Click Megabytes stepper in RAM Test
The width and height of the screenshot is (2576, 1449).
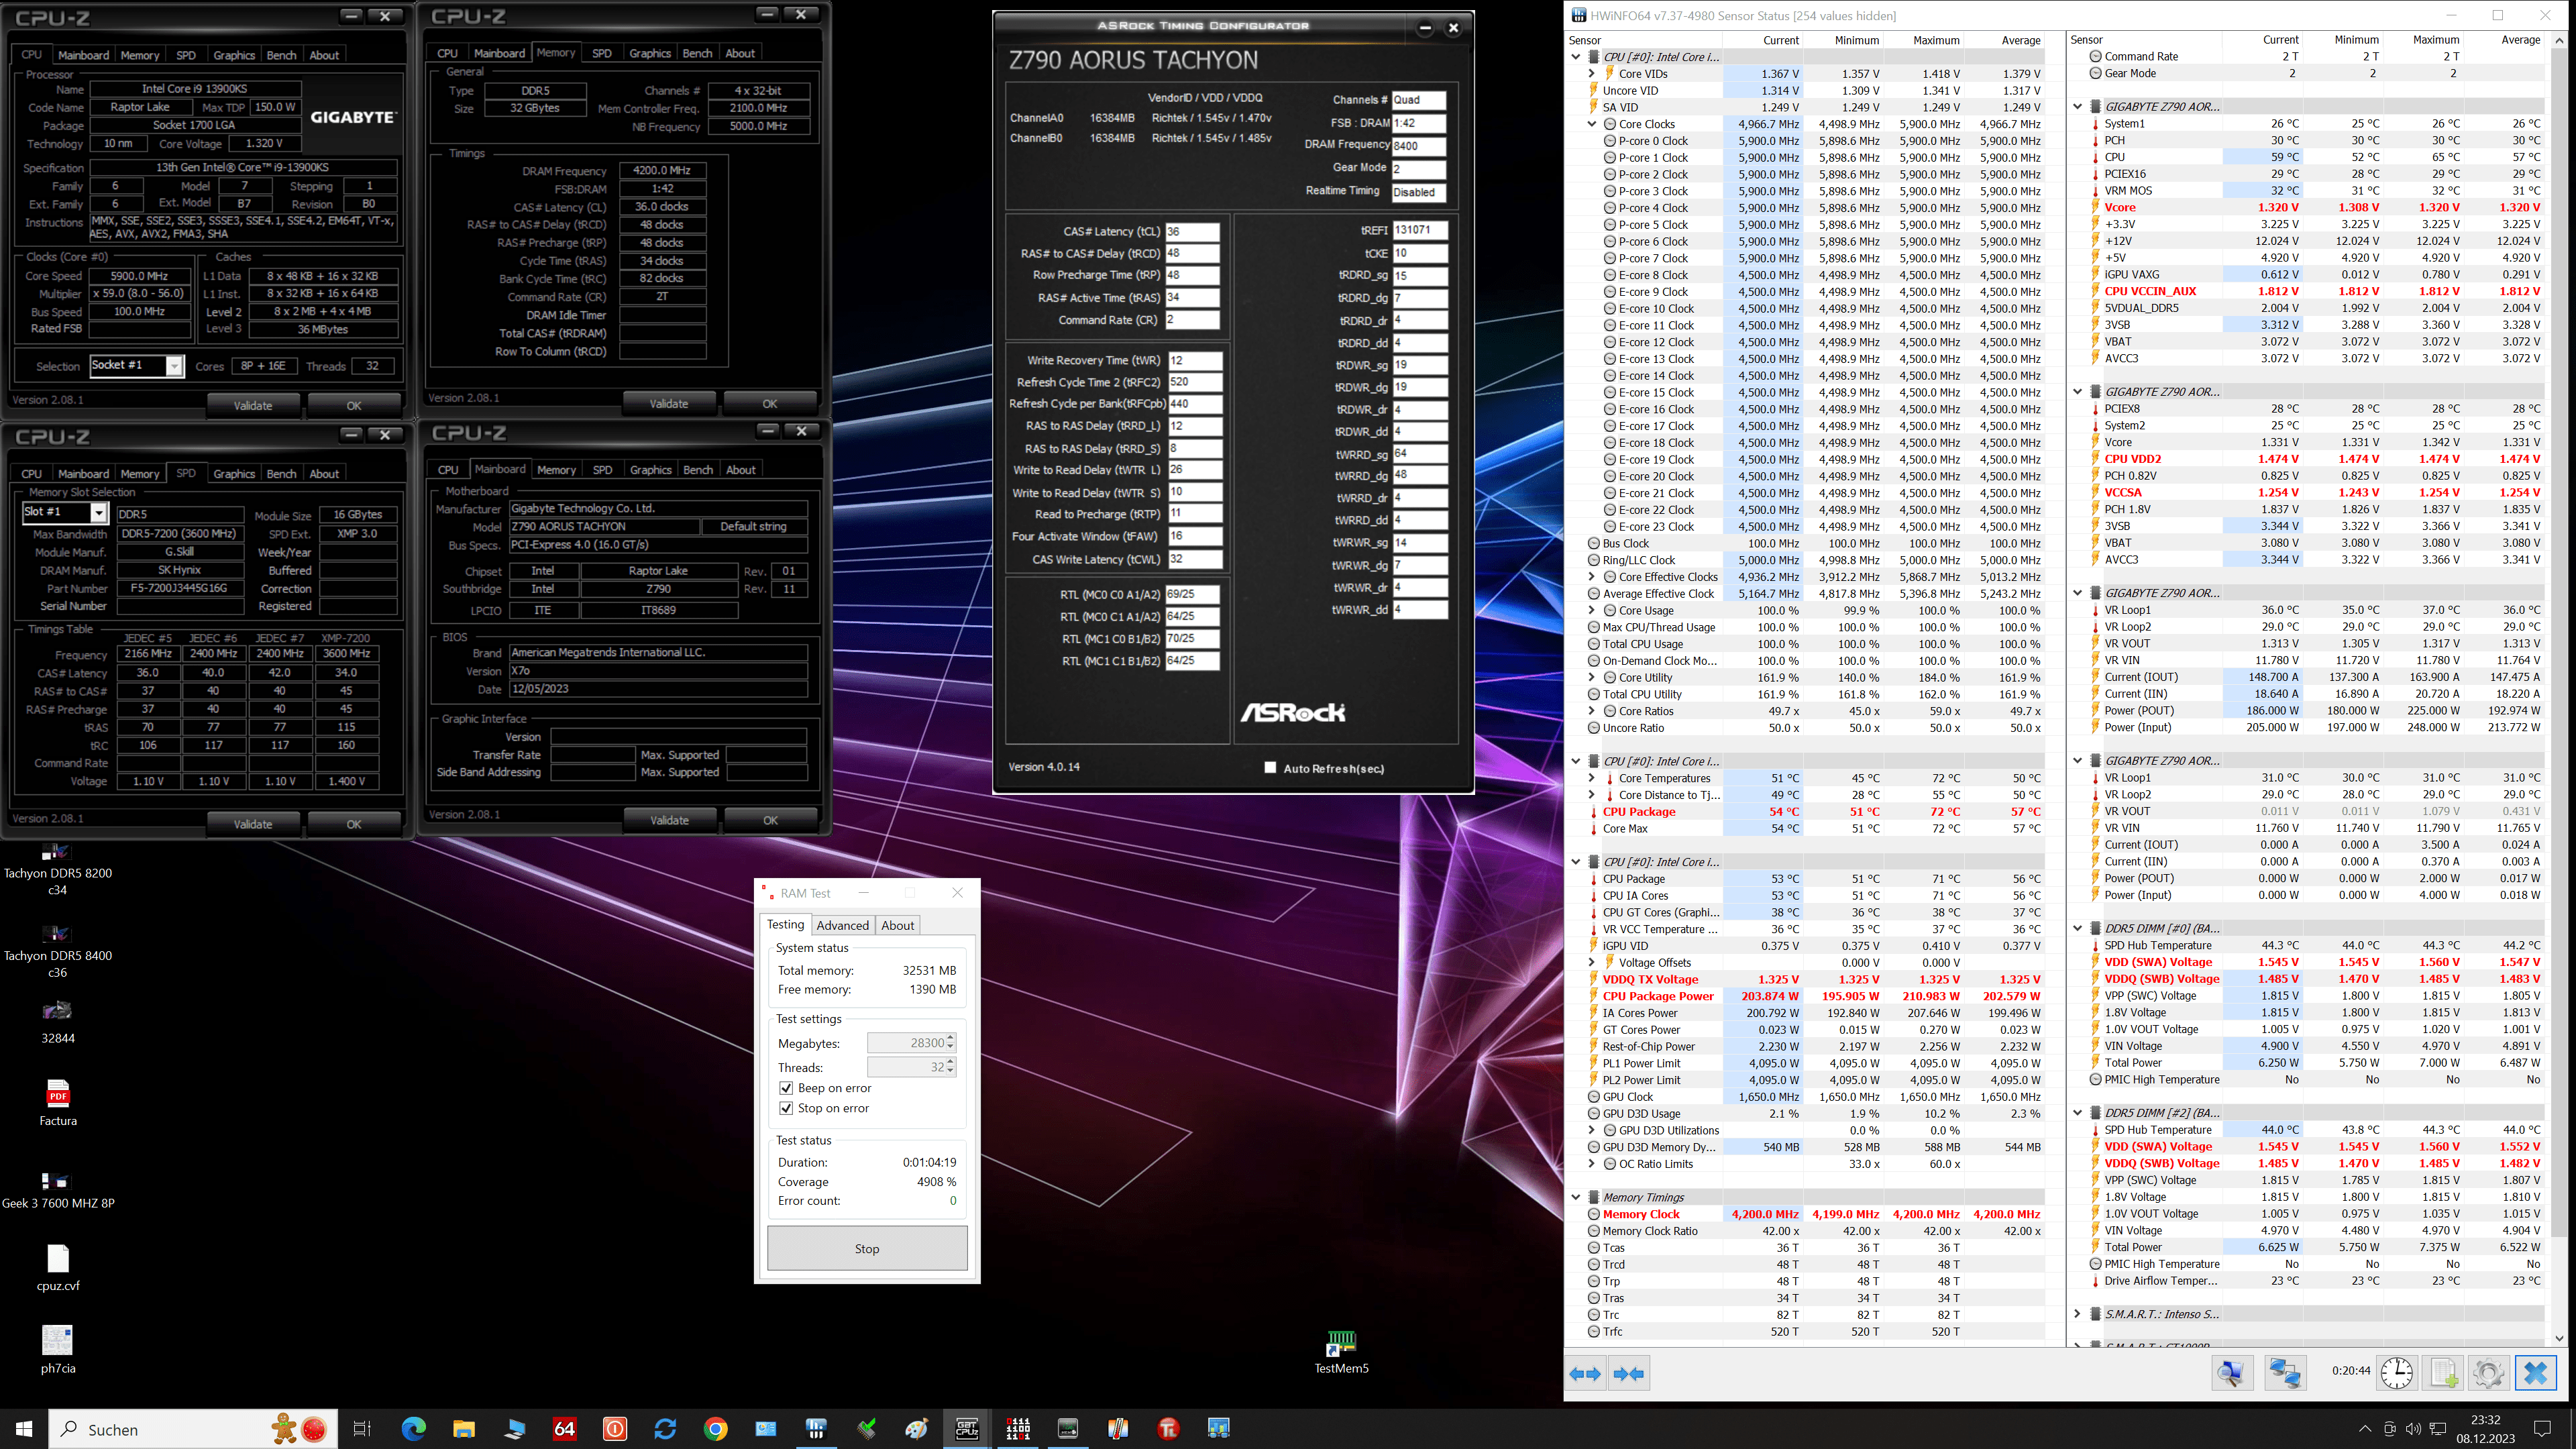coord(950,1043)
